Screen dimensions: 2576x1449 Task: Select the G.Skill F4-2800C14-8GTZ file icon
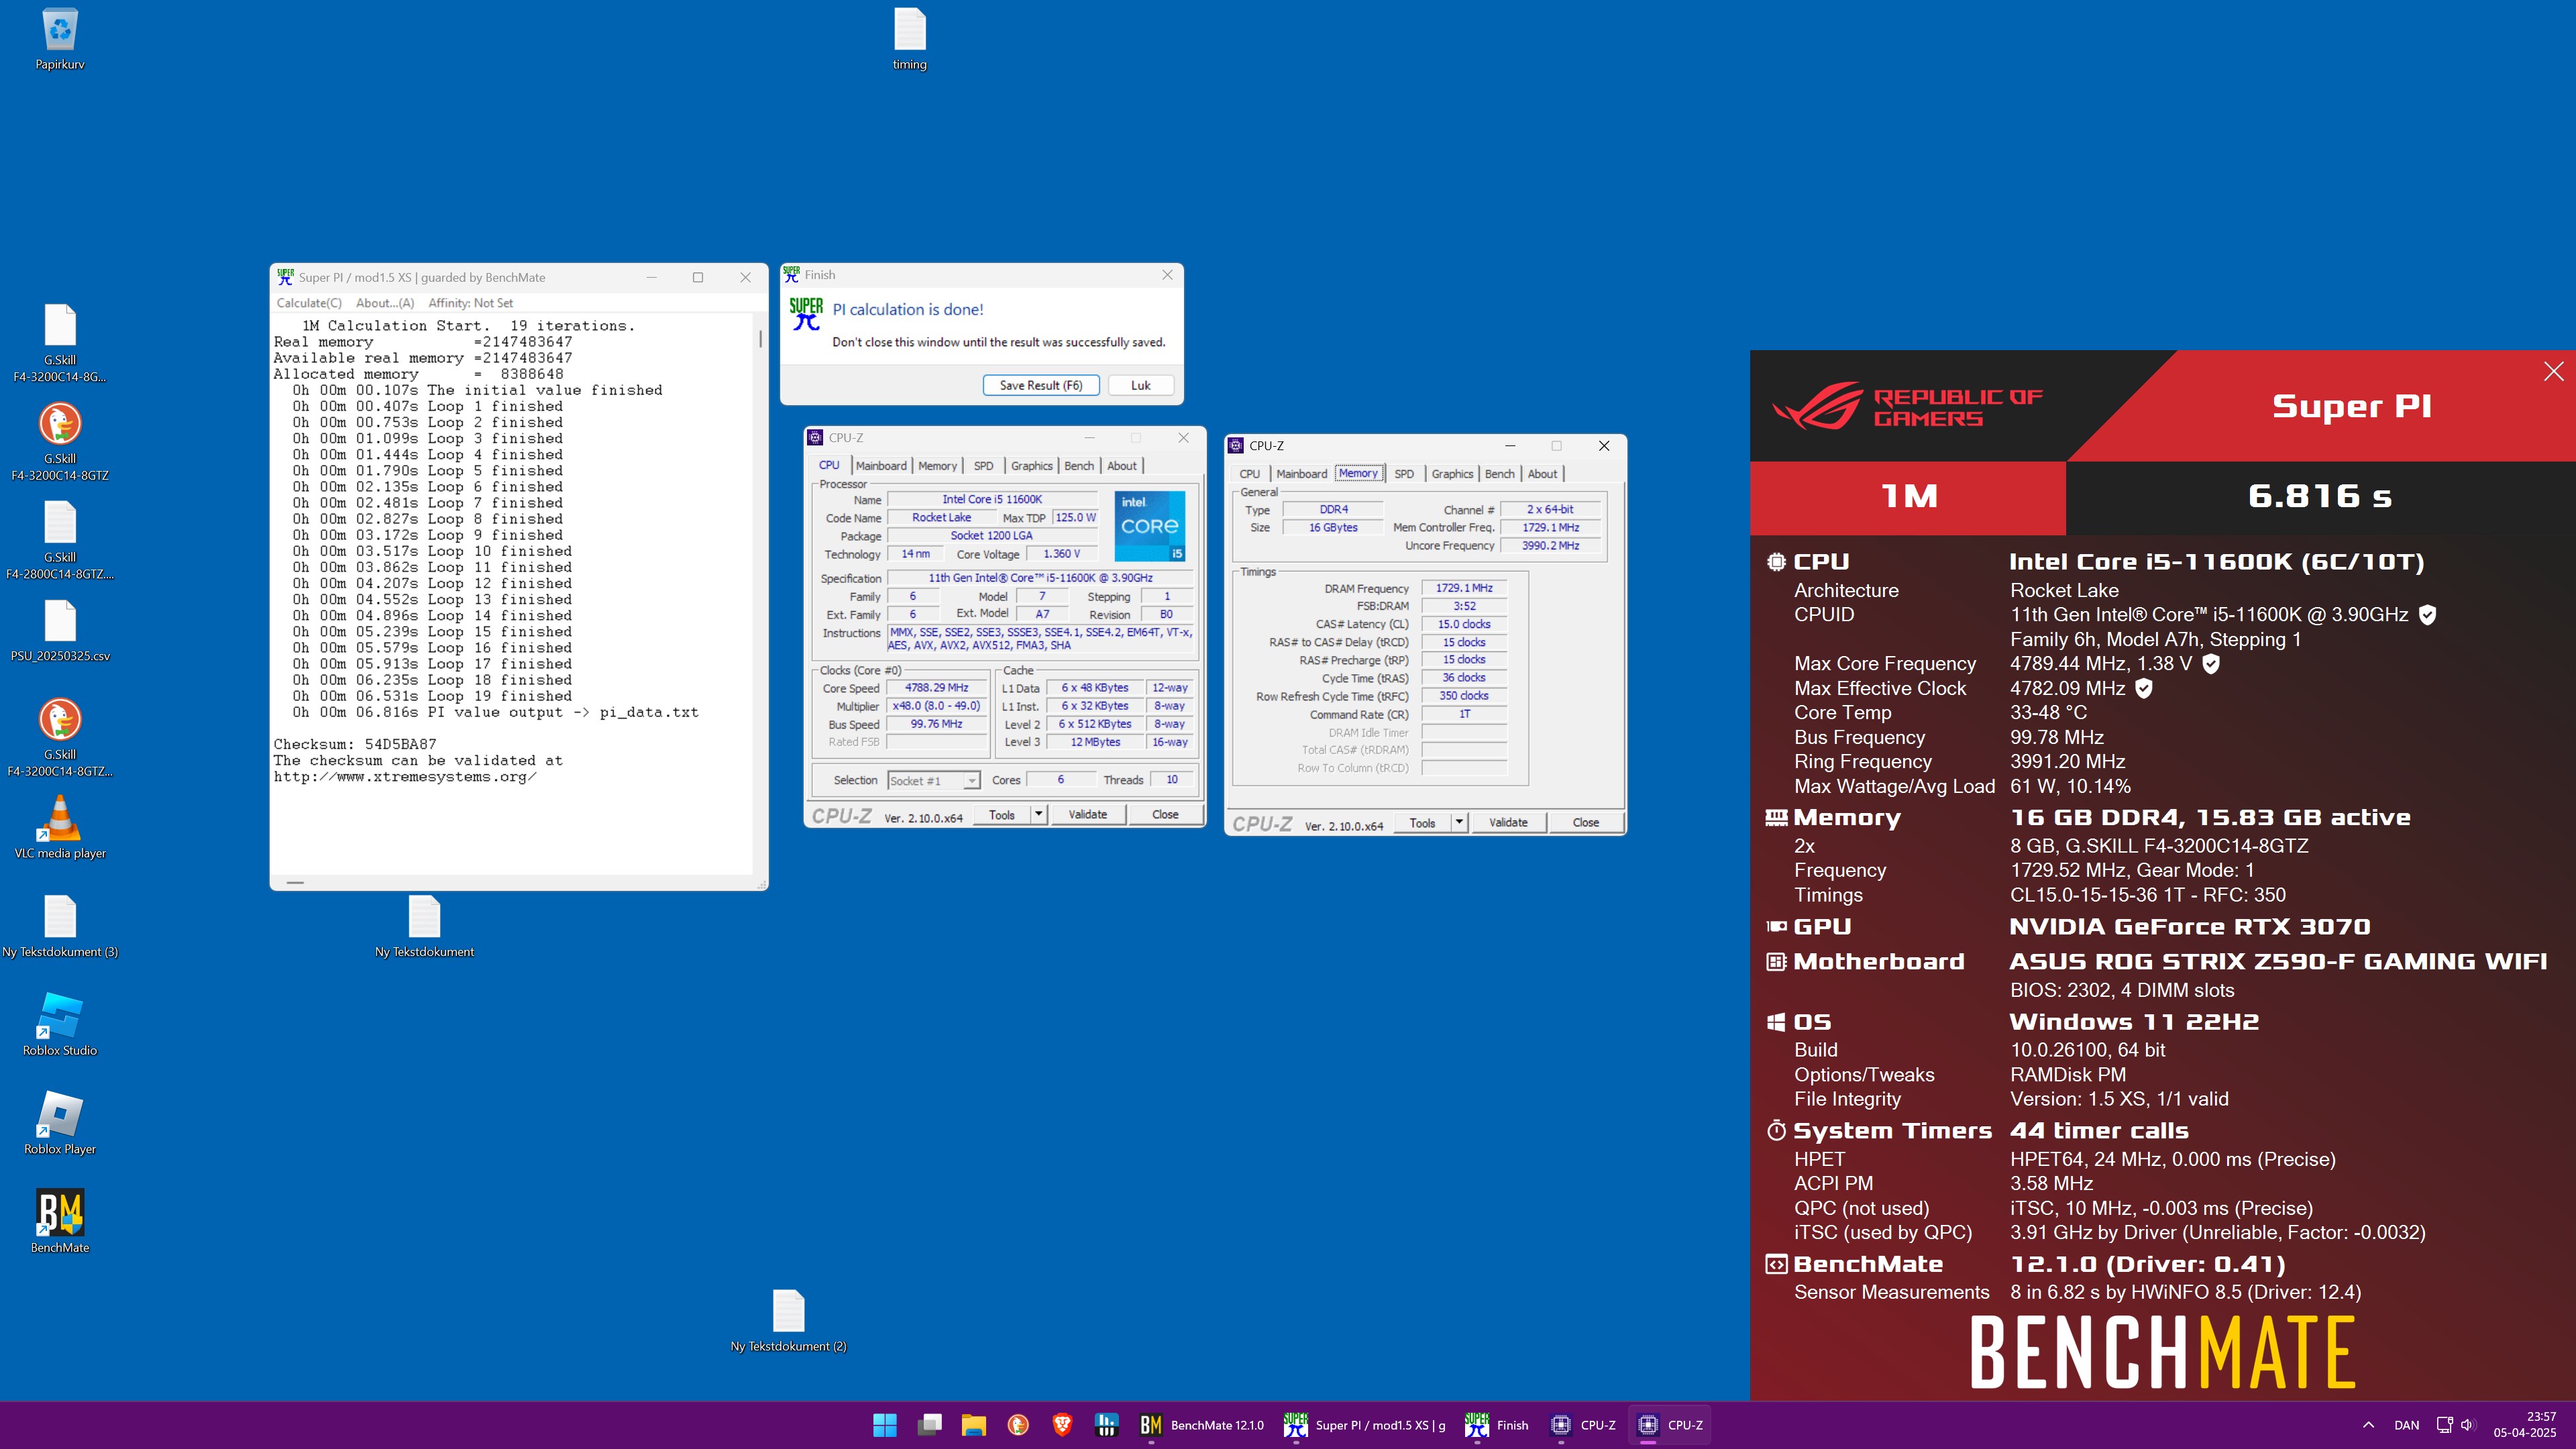pos(60,540)
